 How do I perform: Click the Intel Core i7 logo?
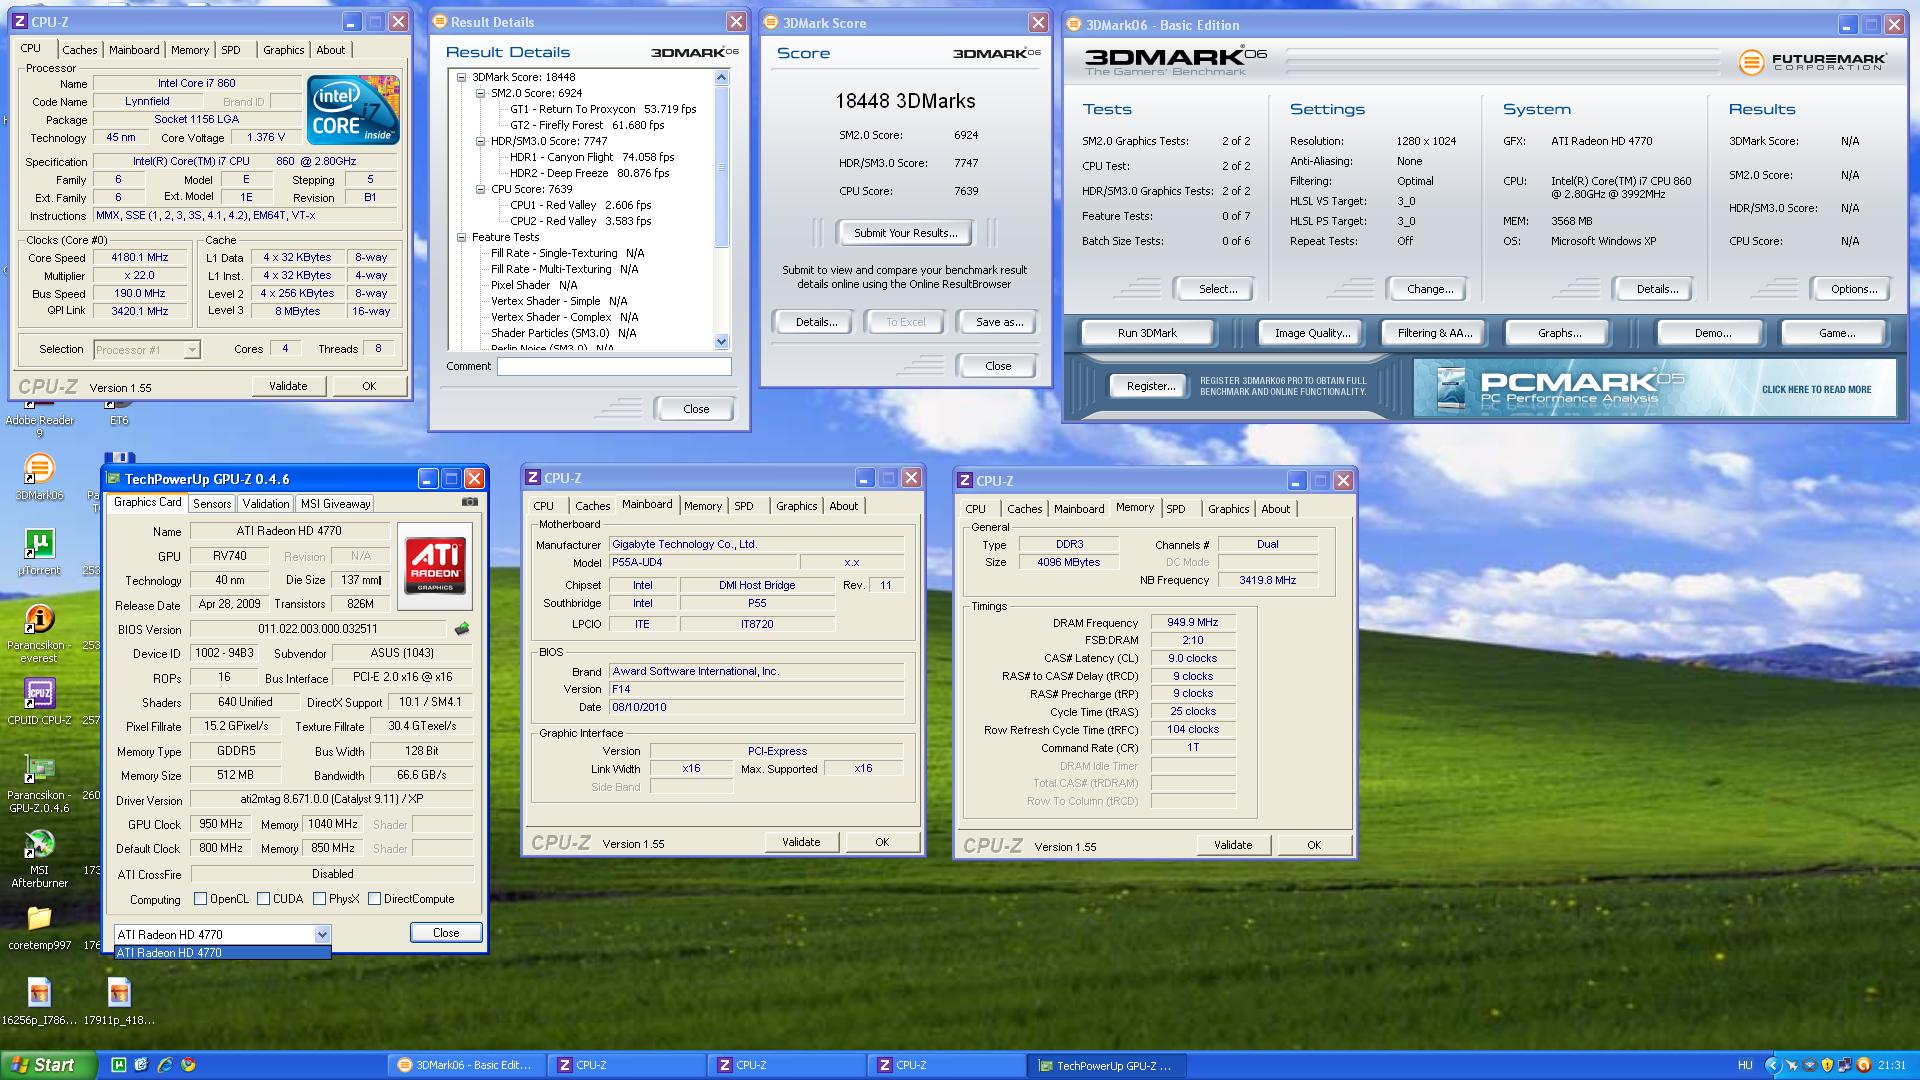[x=353, y=110]
